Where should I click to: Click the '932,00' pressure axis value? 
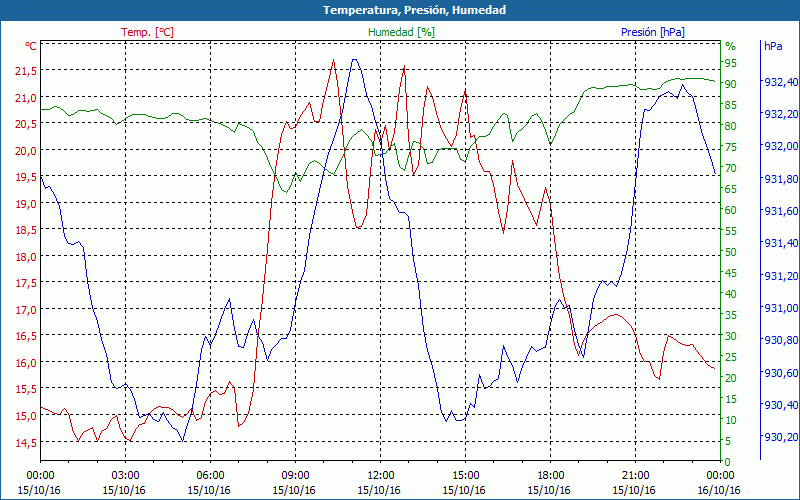(x=780, y=146)
